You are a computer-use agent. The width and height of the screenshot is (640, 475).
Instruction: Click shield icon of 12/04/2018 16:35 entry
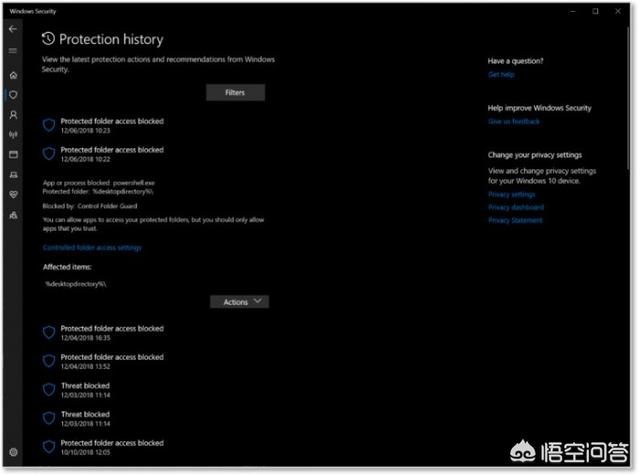pyautogui.click(x=49, y=332)
